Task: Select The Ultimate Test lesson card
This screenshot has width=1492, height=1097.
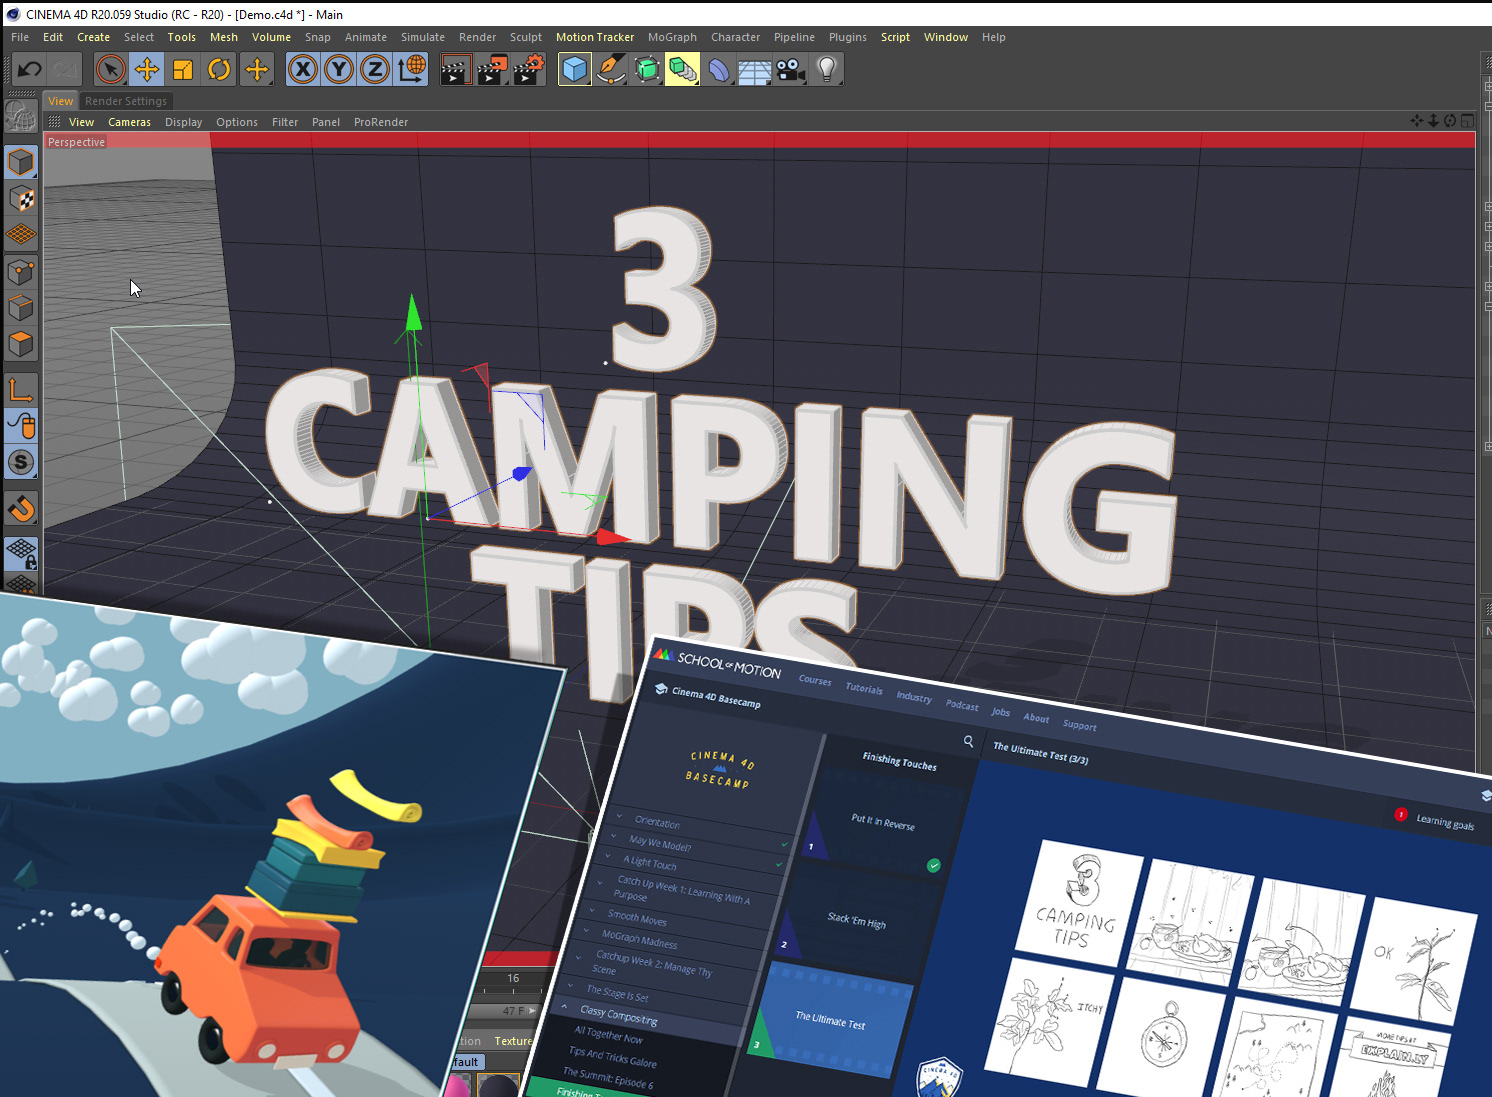Action: (830, 1020)
